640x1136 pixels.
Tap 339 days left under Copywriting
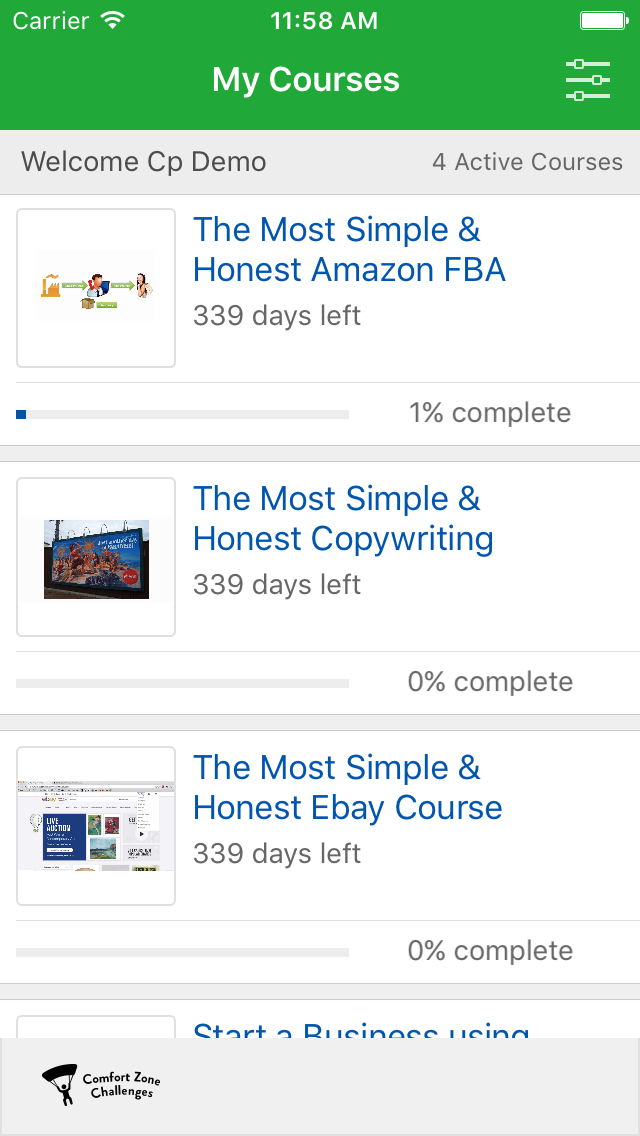tap(277, 584)
